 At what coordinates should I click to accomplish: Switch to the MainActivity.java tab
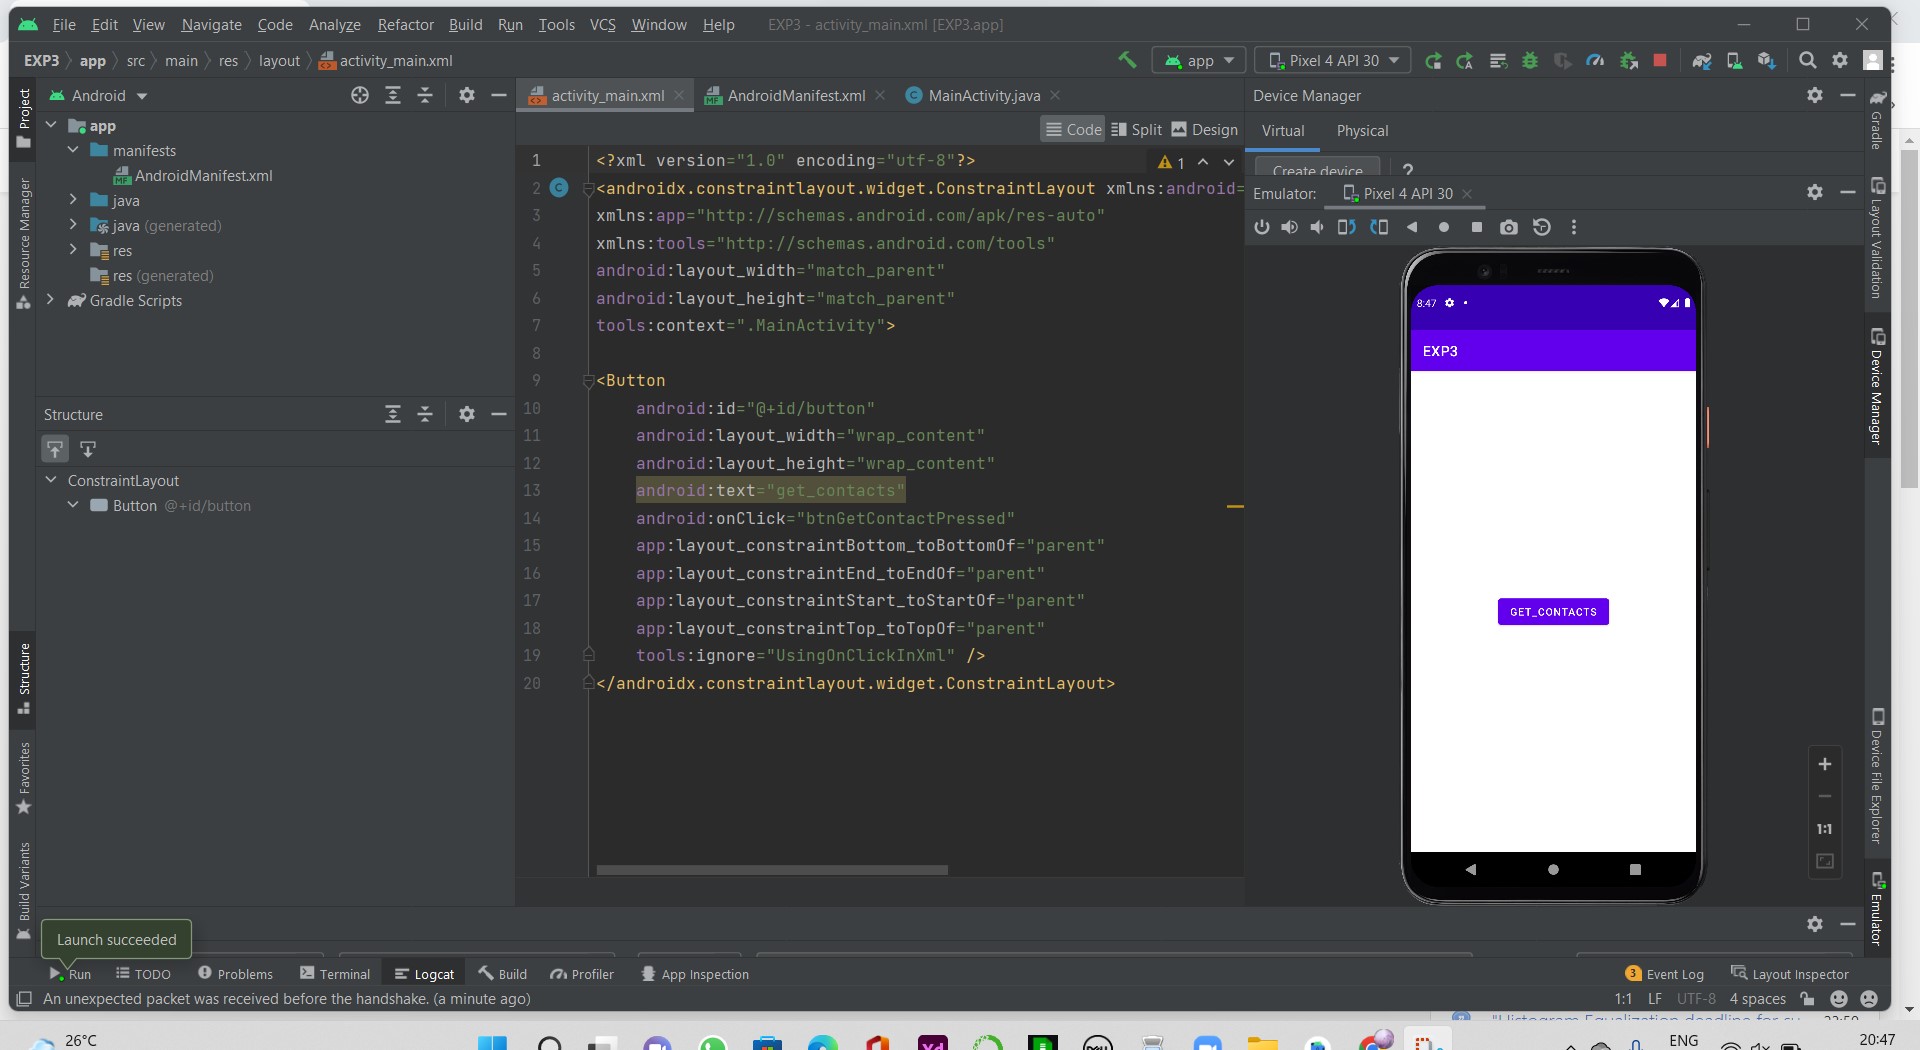[x=982, y=95]
